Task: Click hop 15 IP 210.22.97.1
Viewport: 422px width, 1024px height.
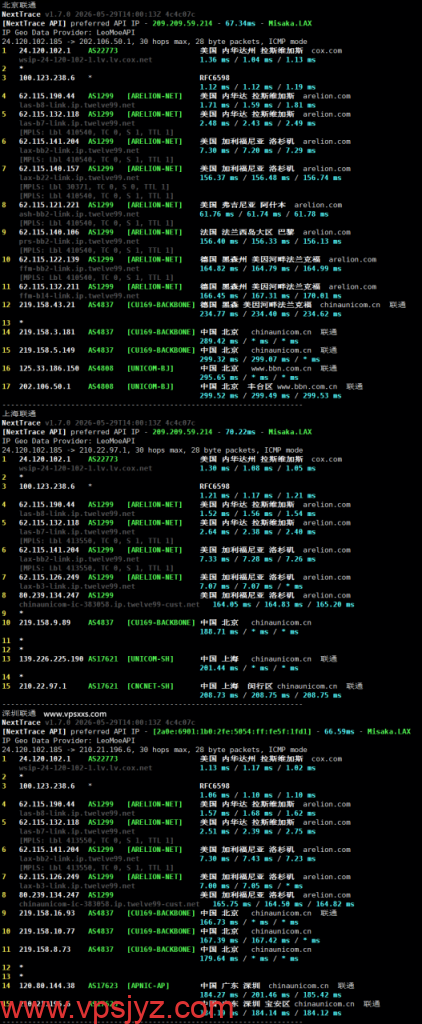Action: coord(43,686)
